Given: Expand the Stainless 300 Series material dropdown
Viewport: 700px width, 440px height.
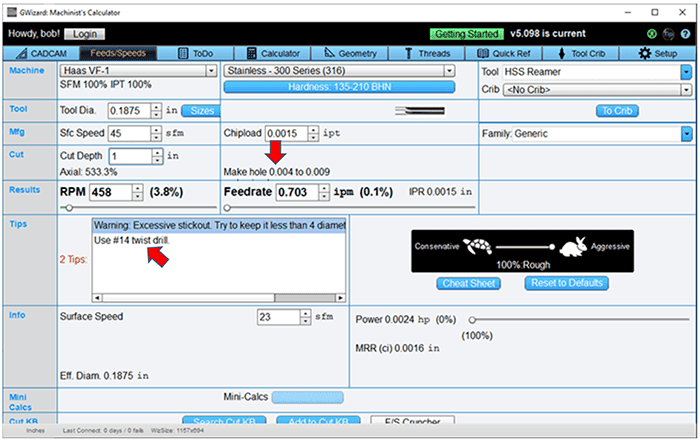Looking at the screenshot, I should 449,71.
